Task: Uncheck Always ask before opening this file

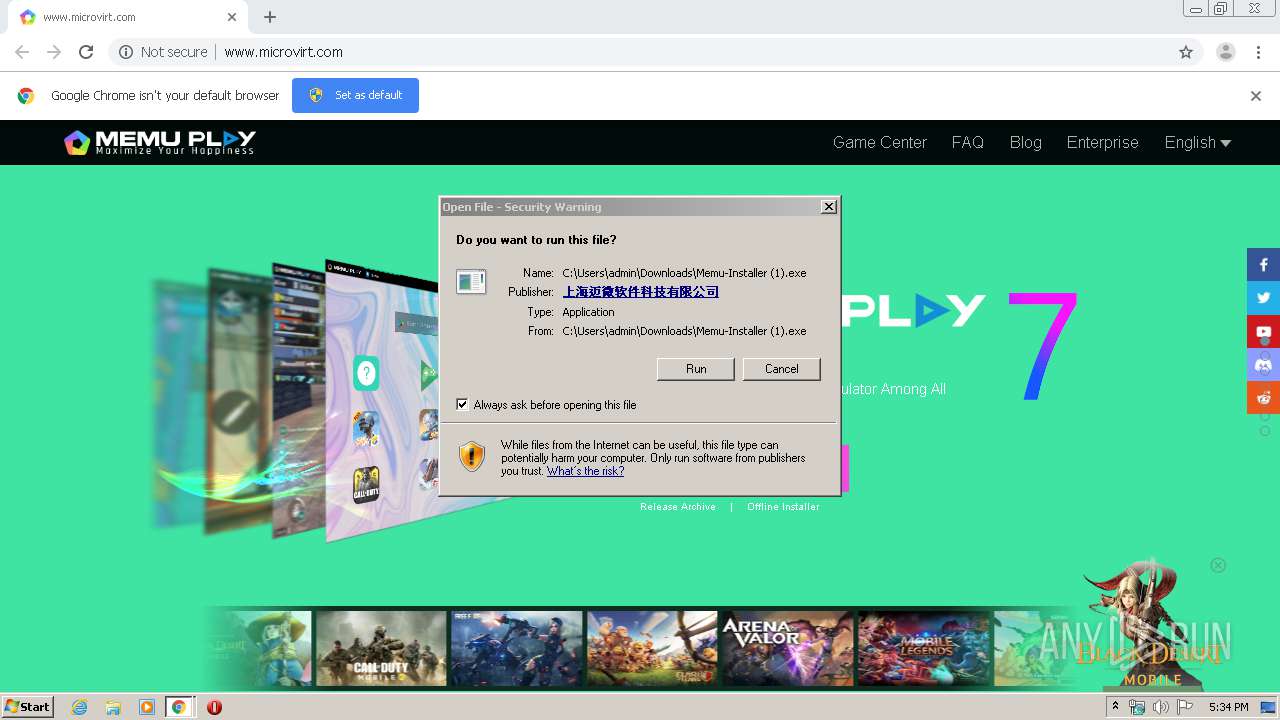Action: pos(462,404)
